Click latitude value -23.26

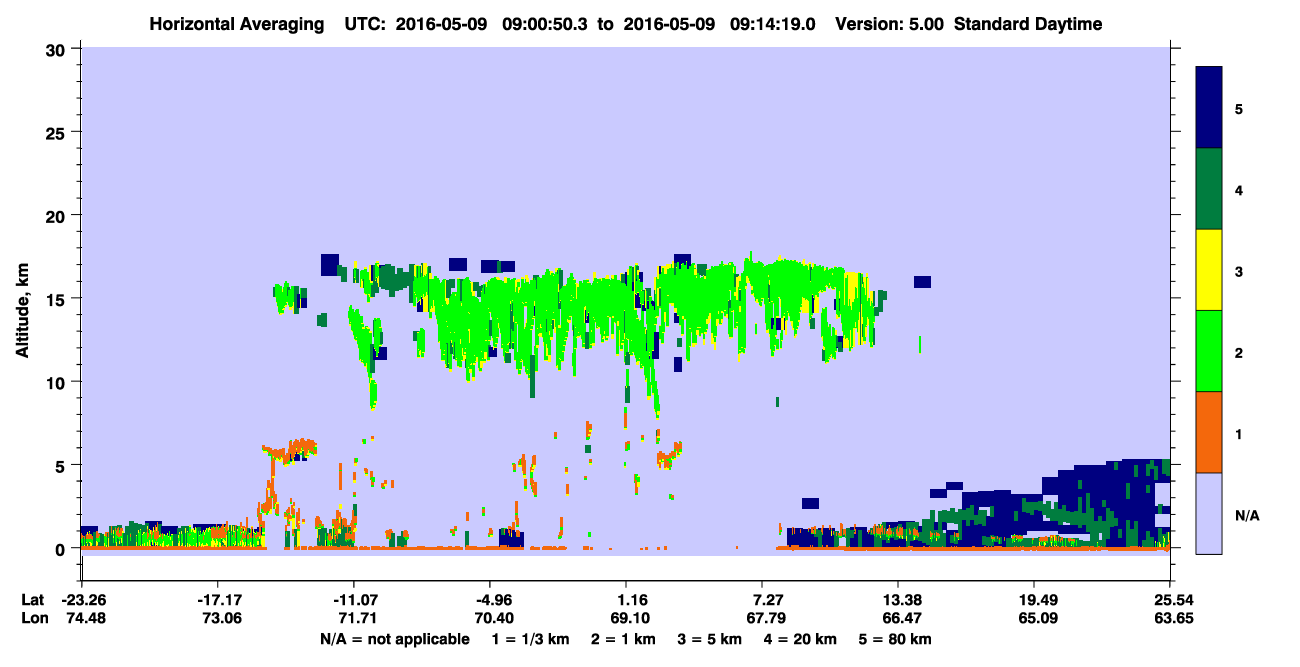[x=82, y=600]
